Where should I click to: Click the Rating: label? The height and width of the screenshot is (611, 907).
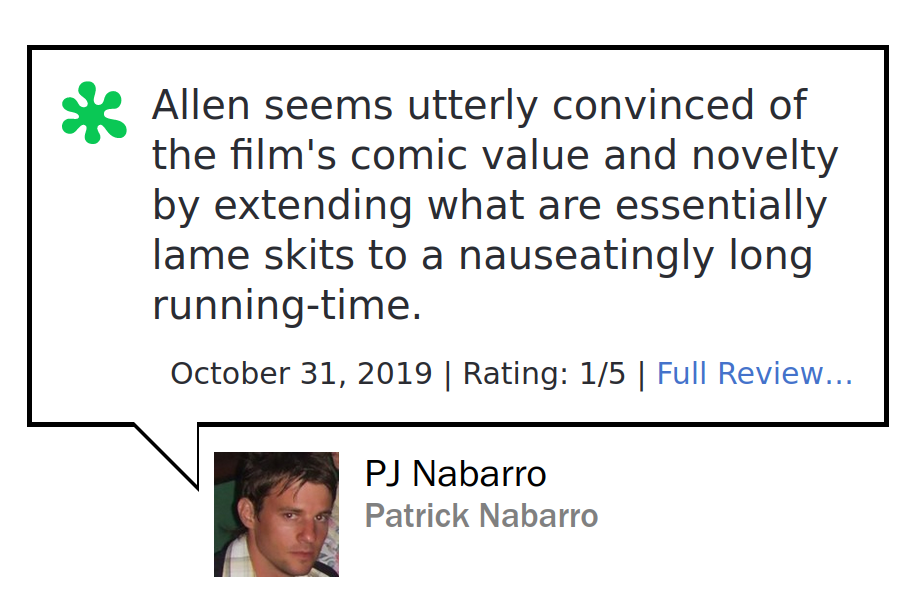[515, 373]
